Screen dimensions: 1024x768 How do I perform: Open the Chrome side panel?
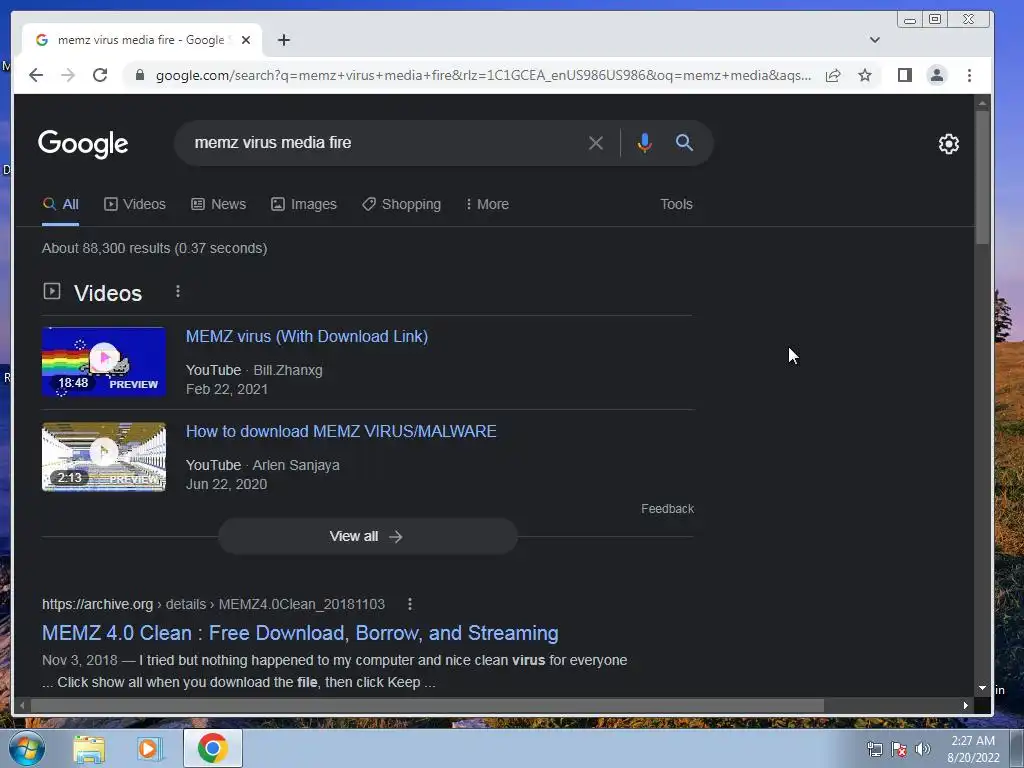pos(904,75)
